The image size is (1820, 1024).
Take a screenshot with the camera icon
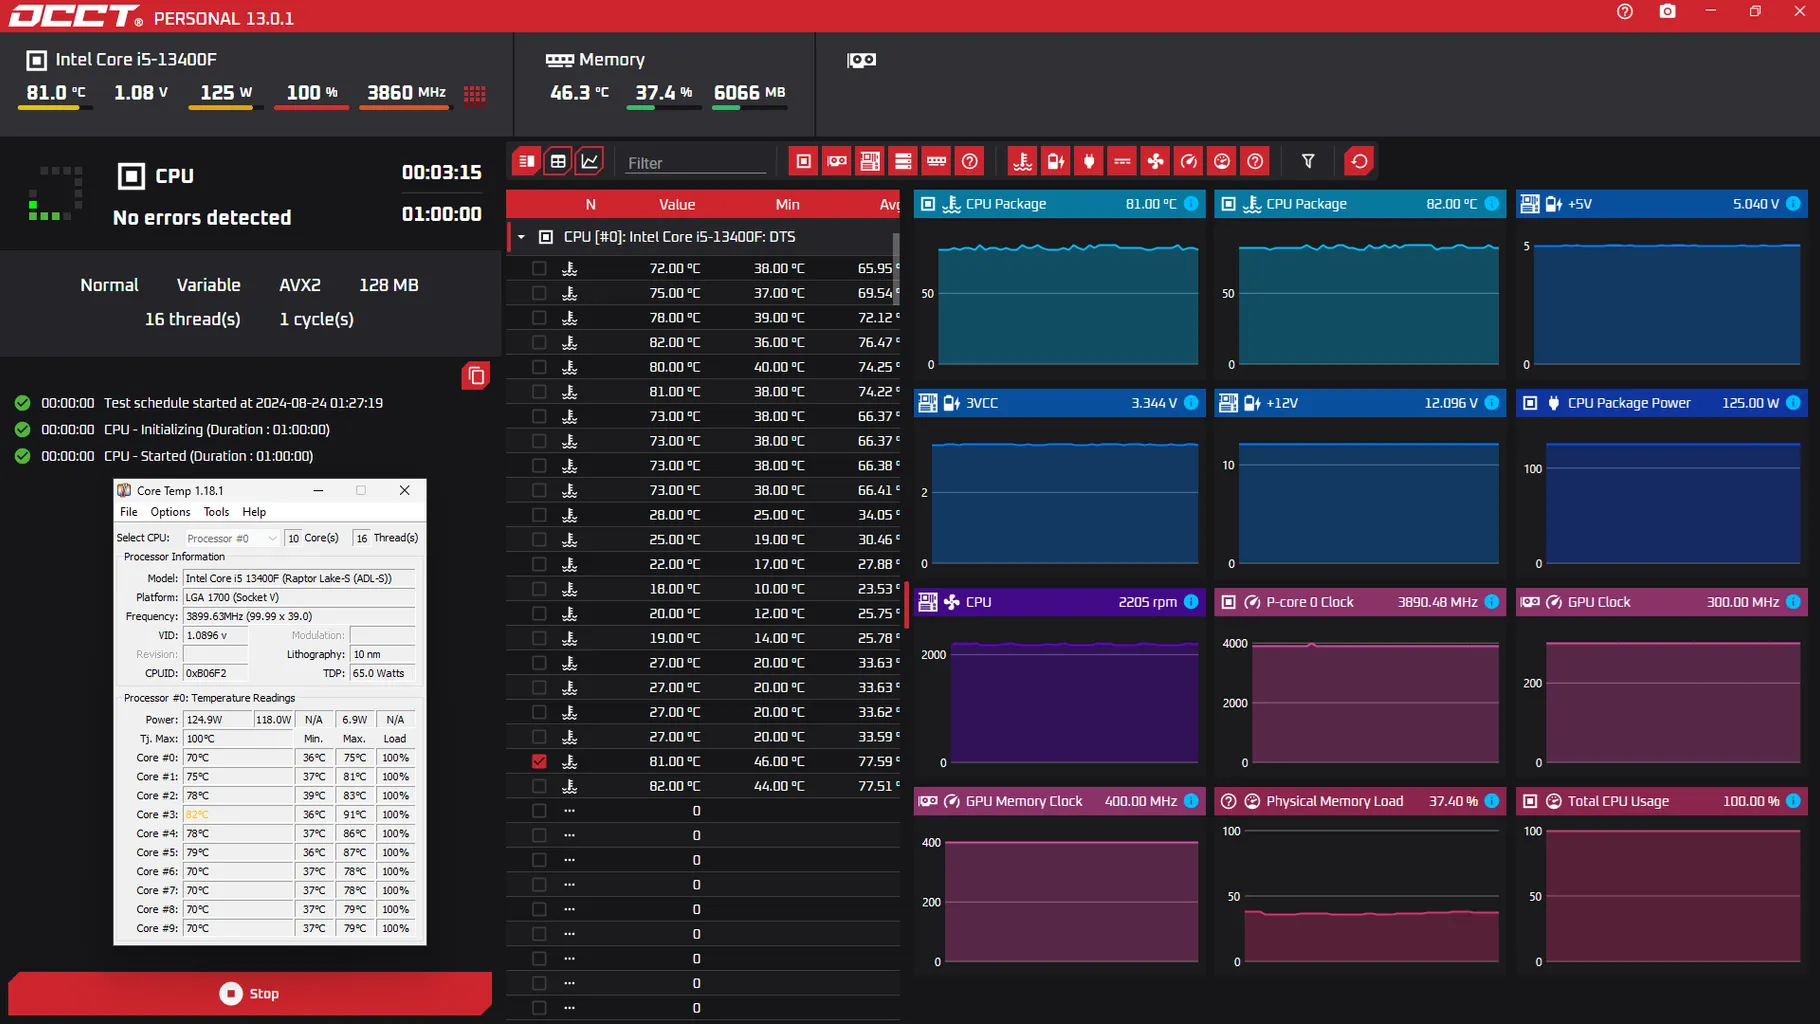tap(1668, 11)
